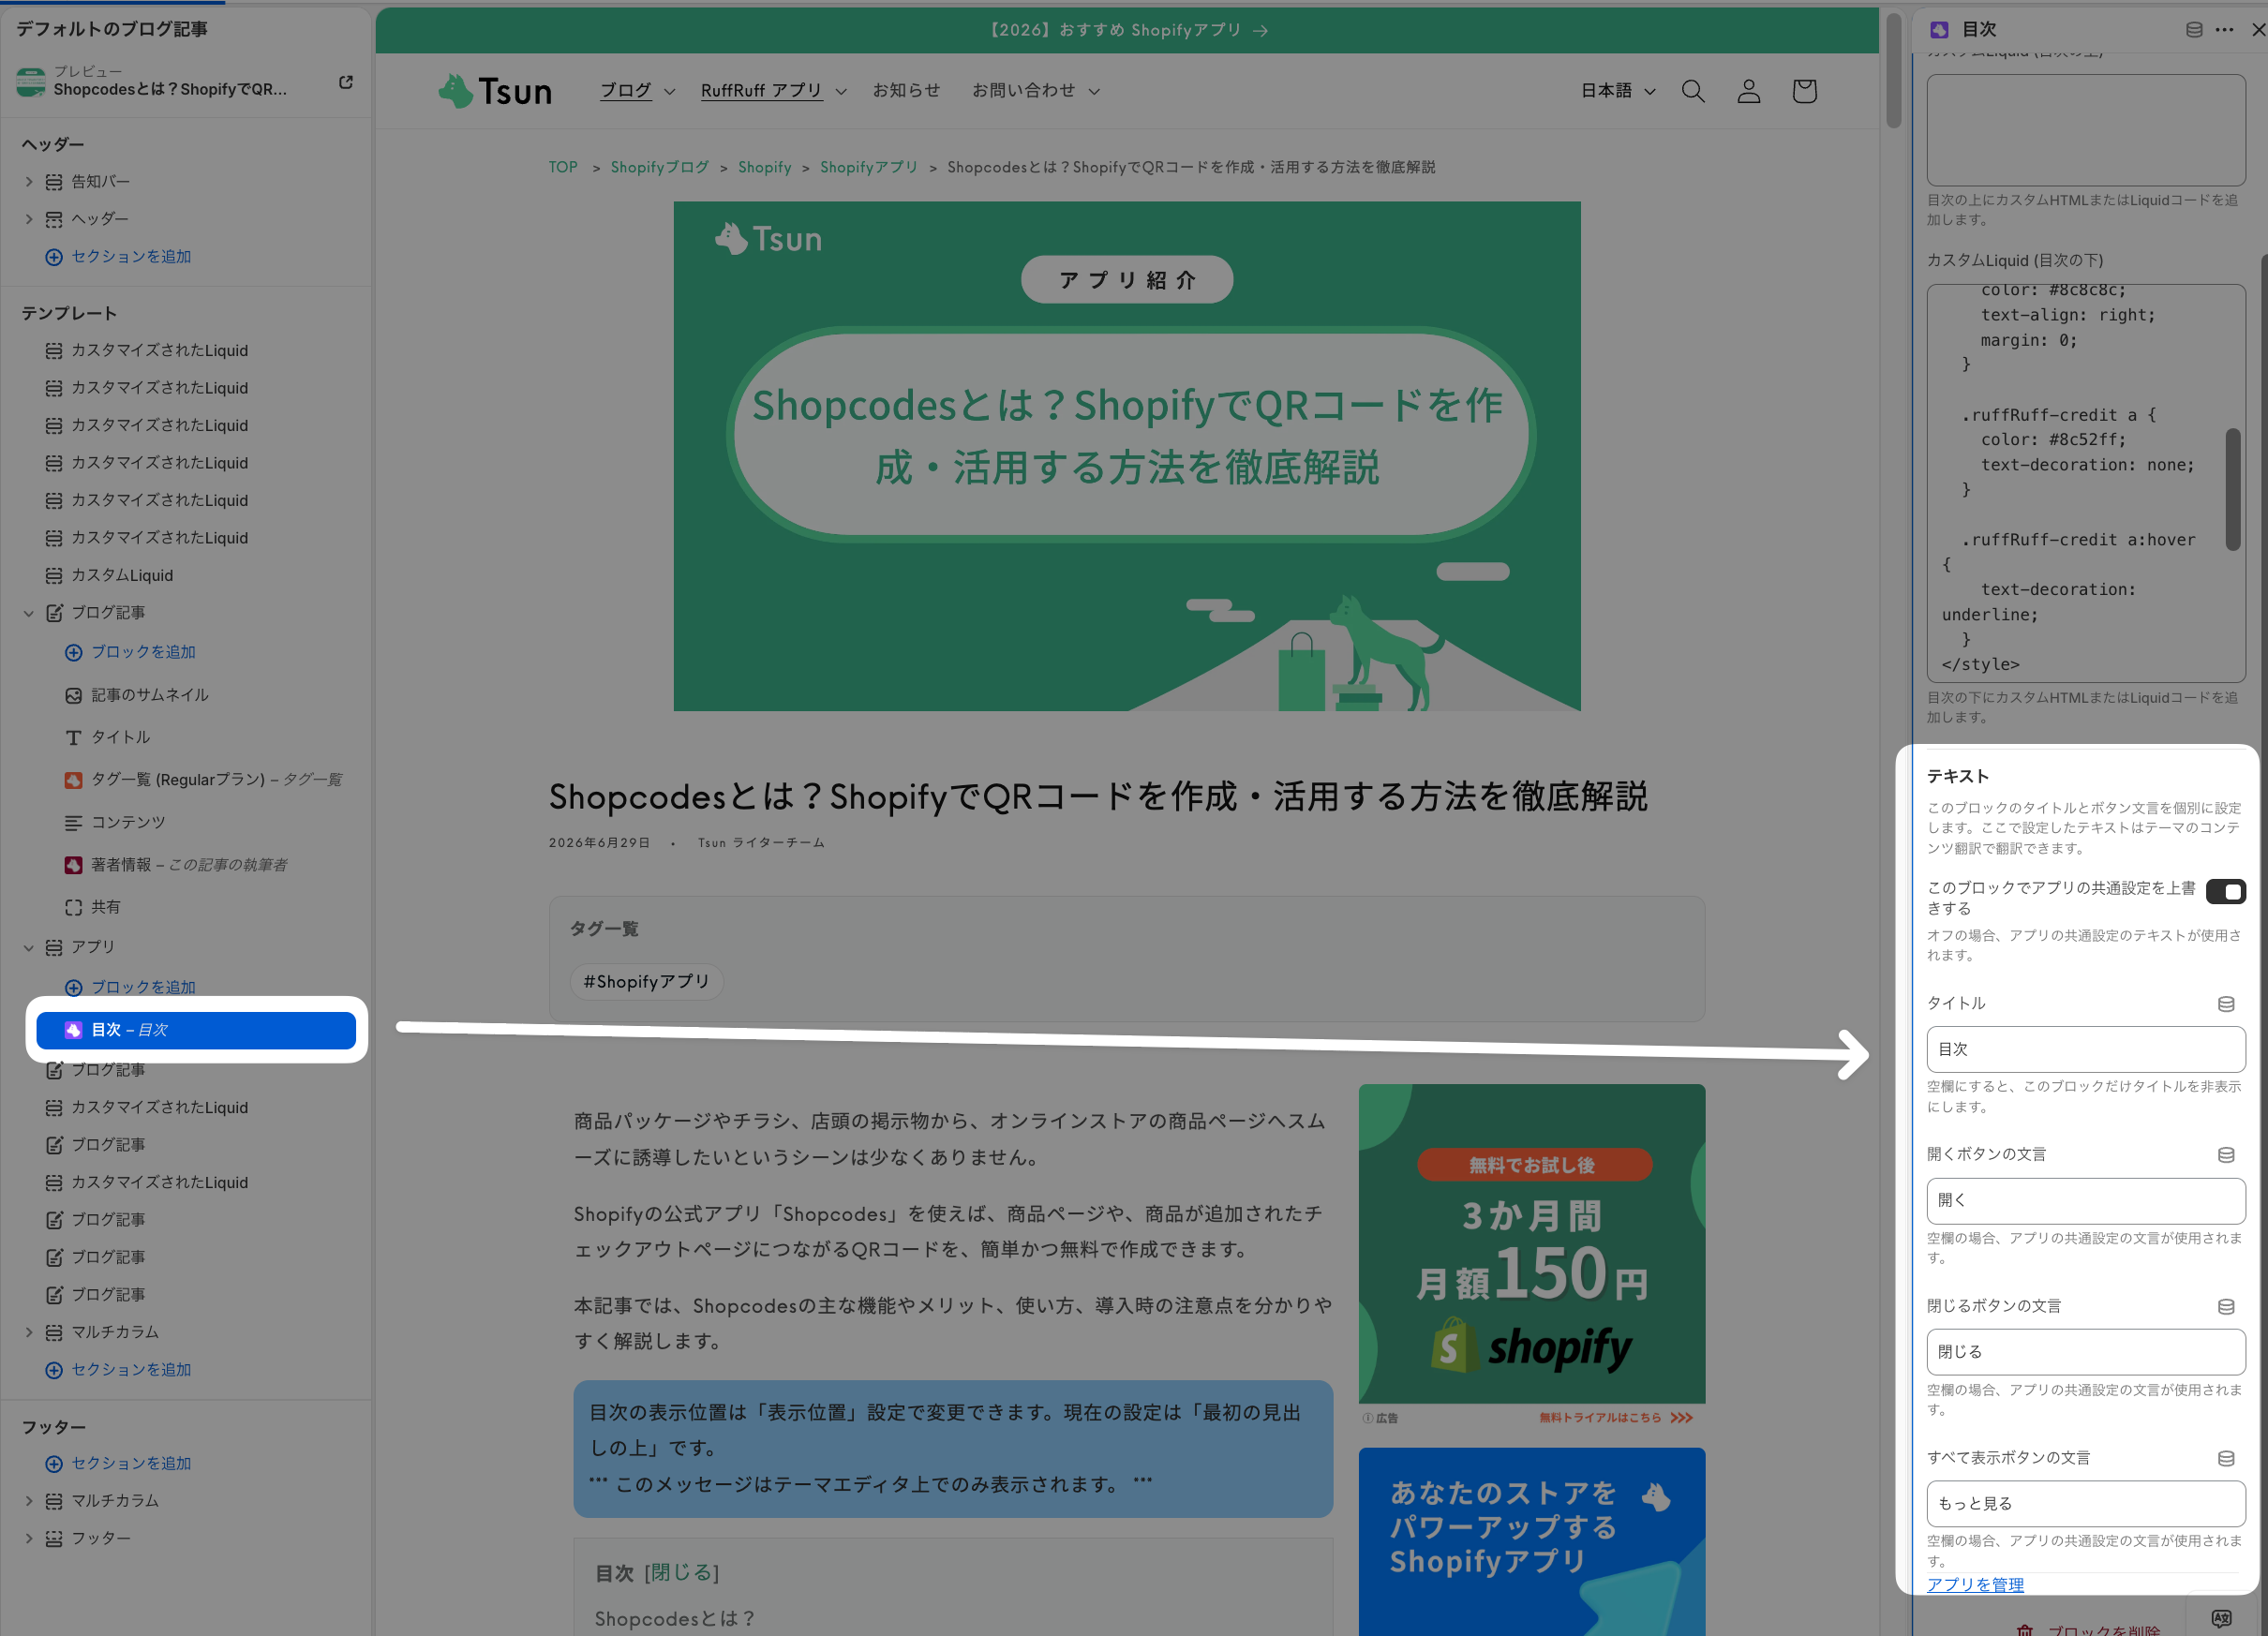Image resolution: width=2268 pixels, height=1636 pixels.
Task: Expand マルチカラム chevron in the フッター group
Action: 29,1501
